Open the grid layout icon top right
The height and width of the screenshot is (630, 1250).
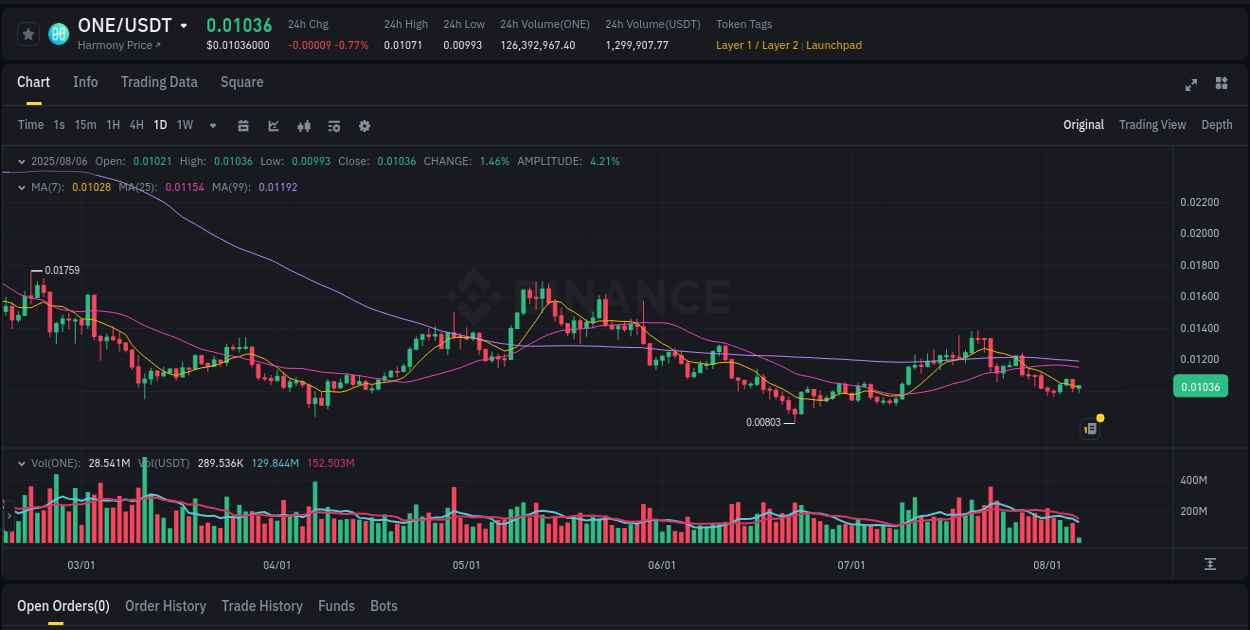point(1221,84)
